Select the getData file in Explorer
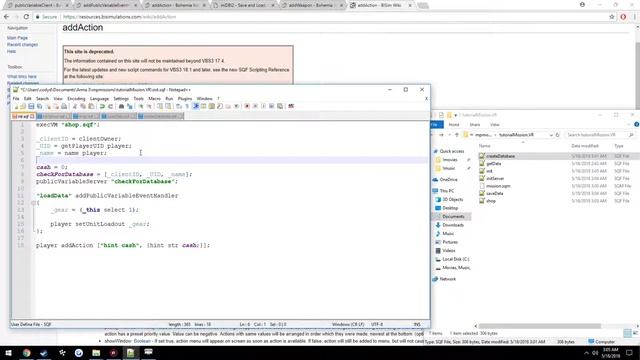The width and height of the screenshot is (640, 360). point(493,164)
